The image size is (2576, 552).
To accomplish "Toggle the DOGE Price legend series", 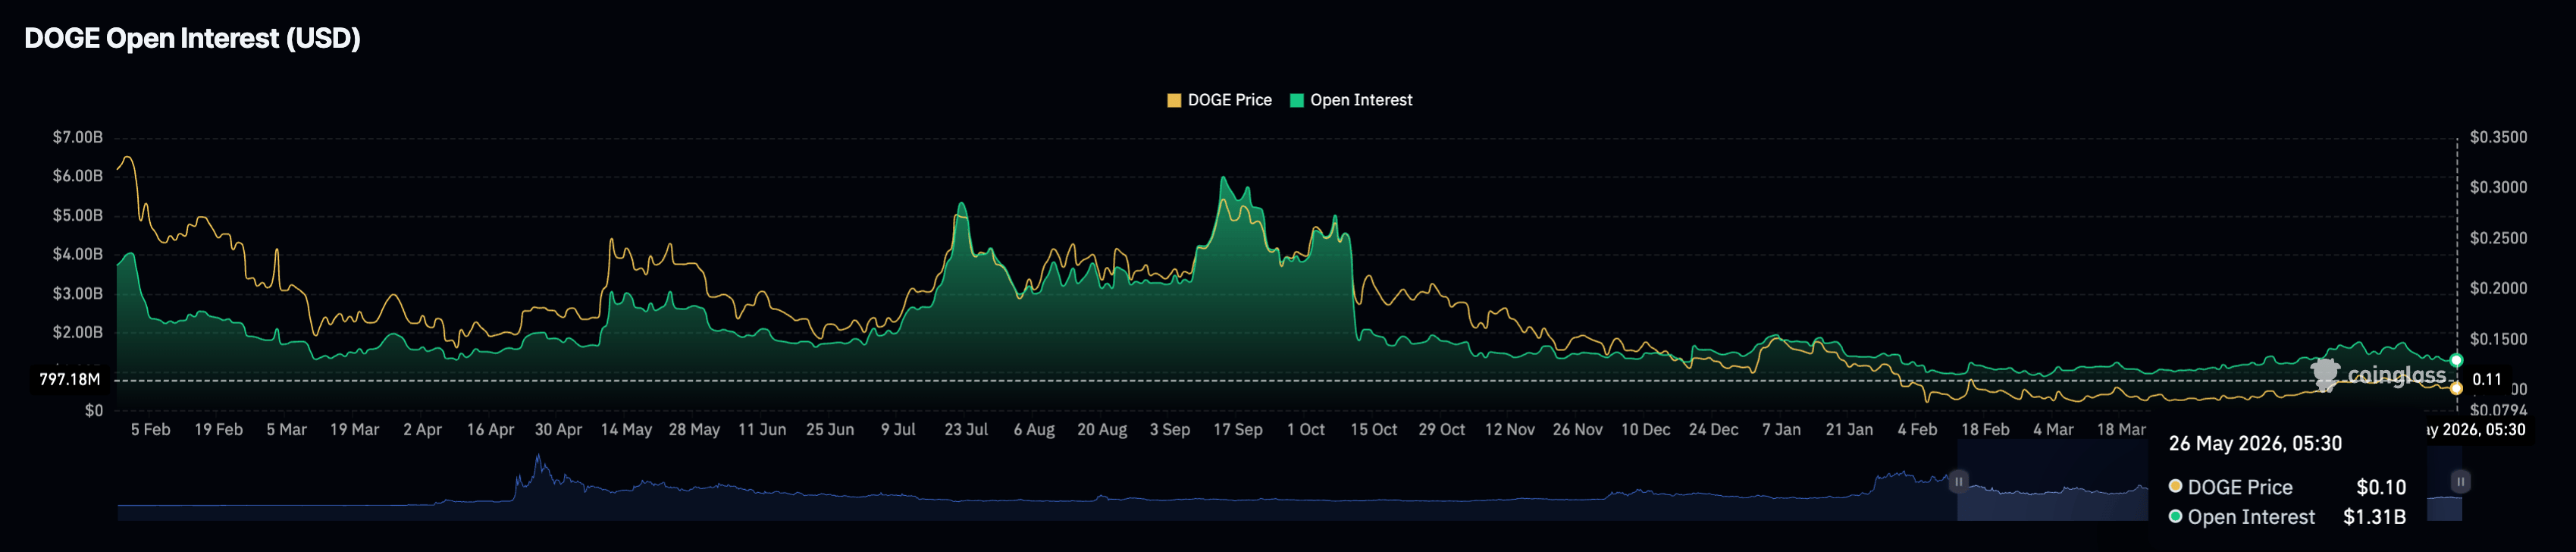I will (x=1219, y=100).
